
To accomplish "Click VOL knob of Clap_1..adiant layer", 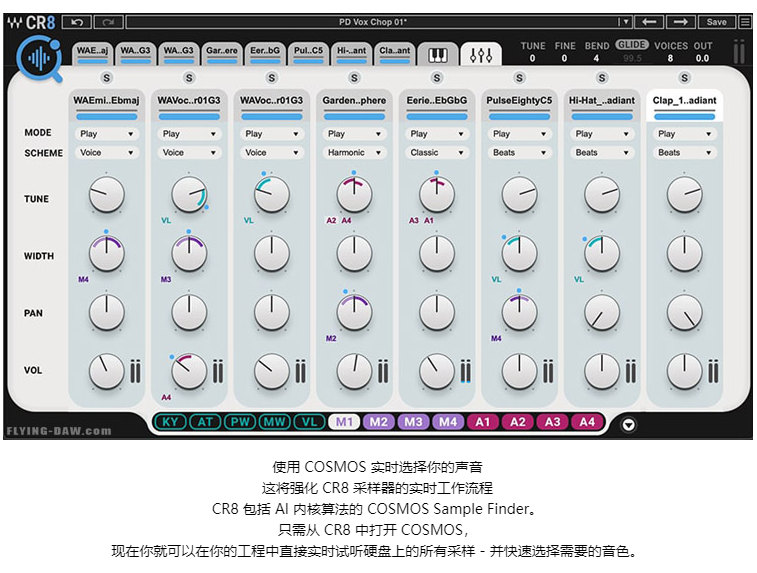I will tap(685, 371).
